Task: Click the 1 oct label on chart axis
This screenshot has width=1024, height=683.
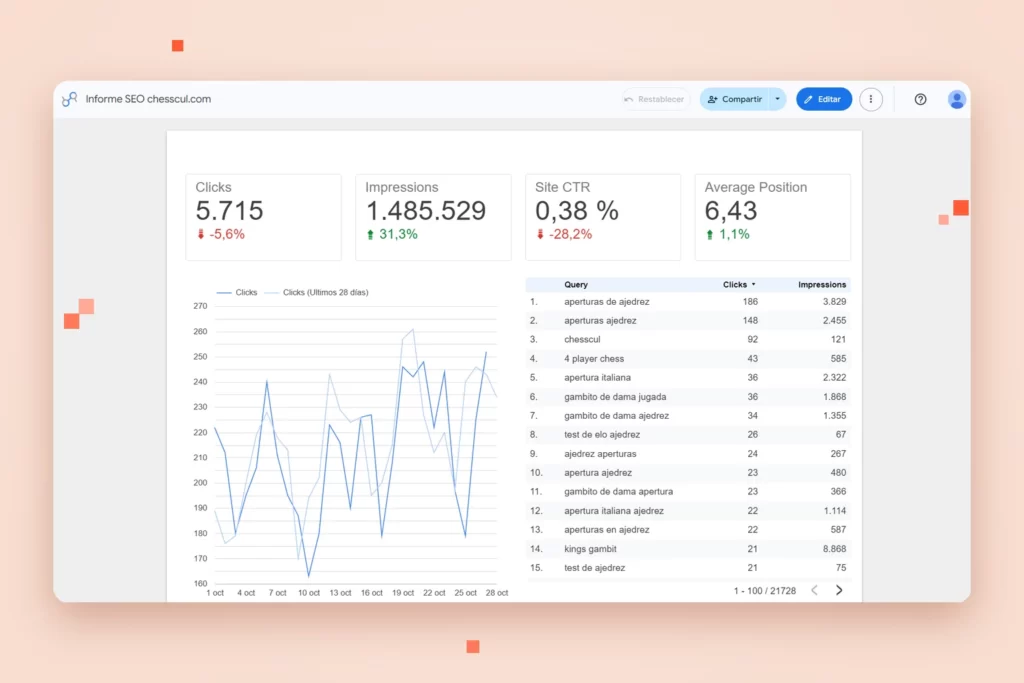Action: (x=215, y=593)
